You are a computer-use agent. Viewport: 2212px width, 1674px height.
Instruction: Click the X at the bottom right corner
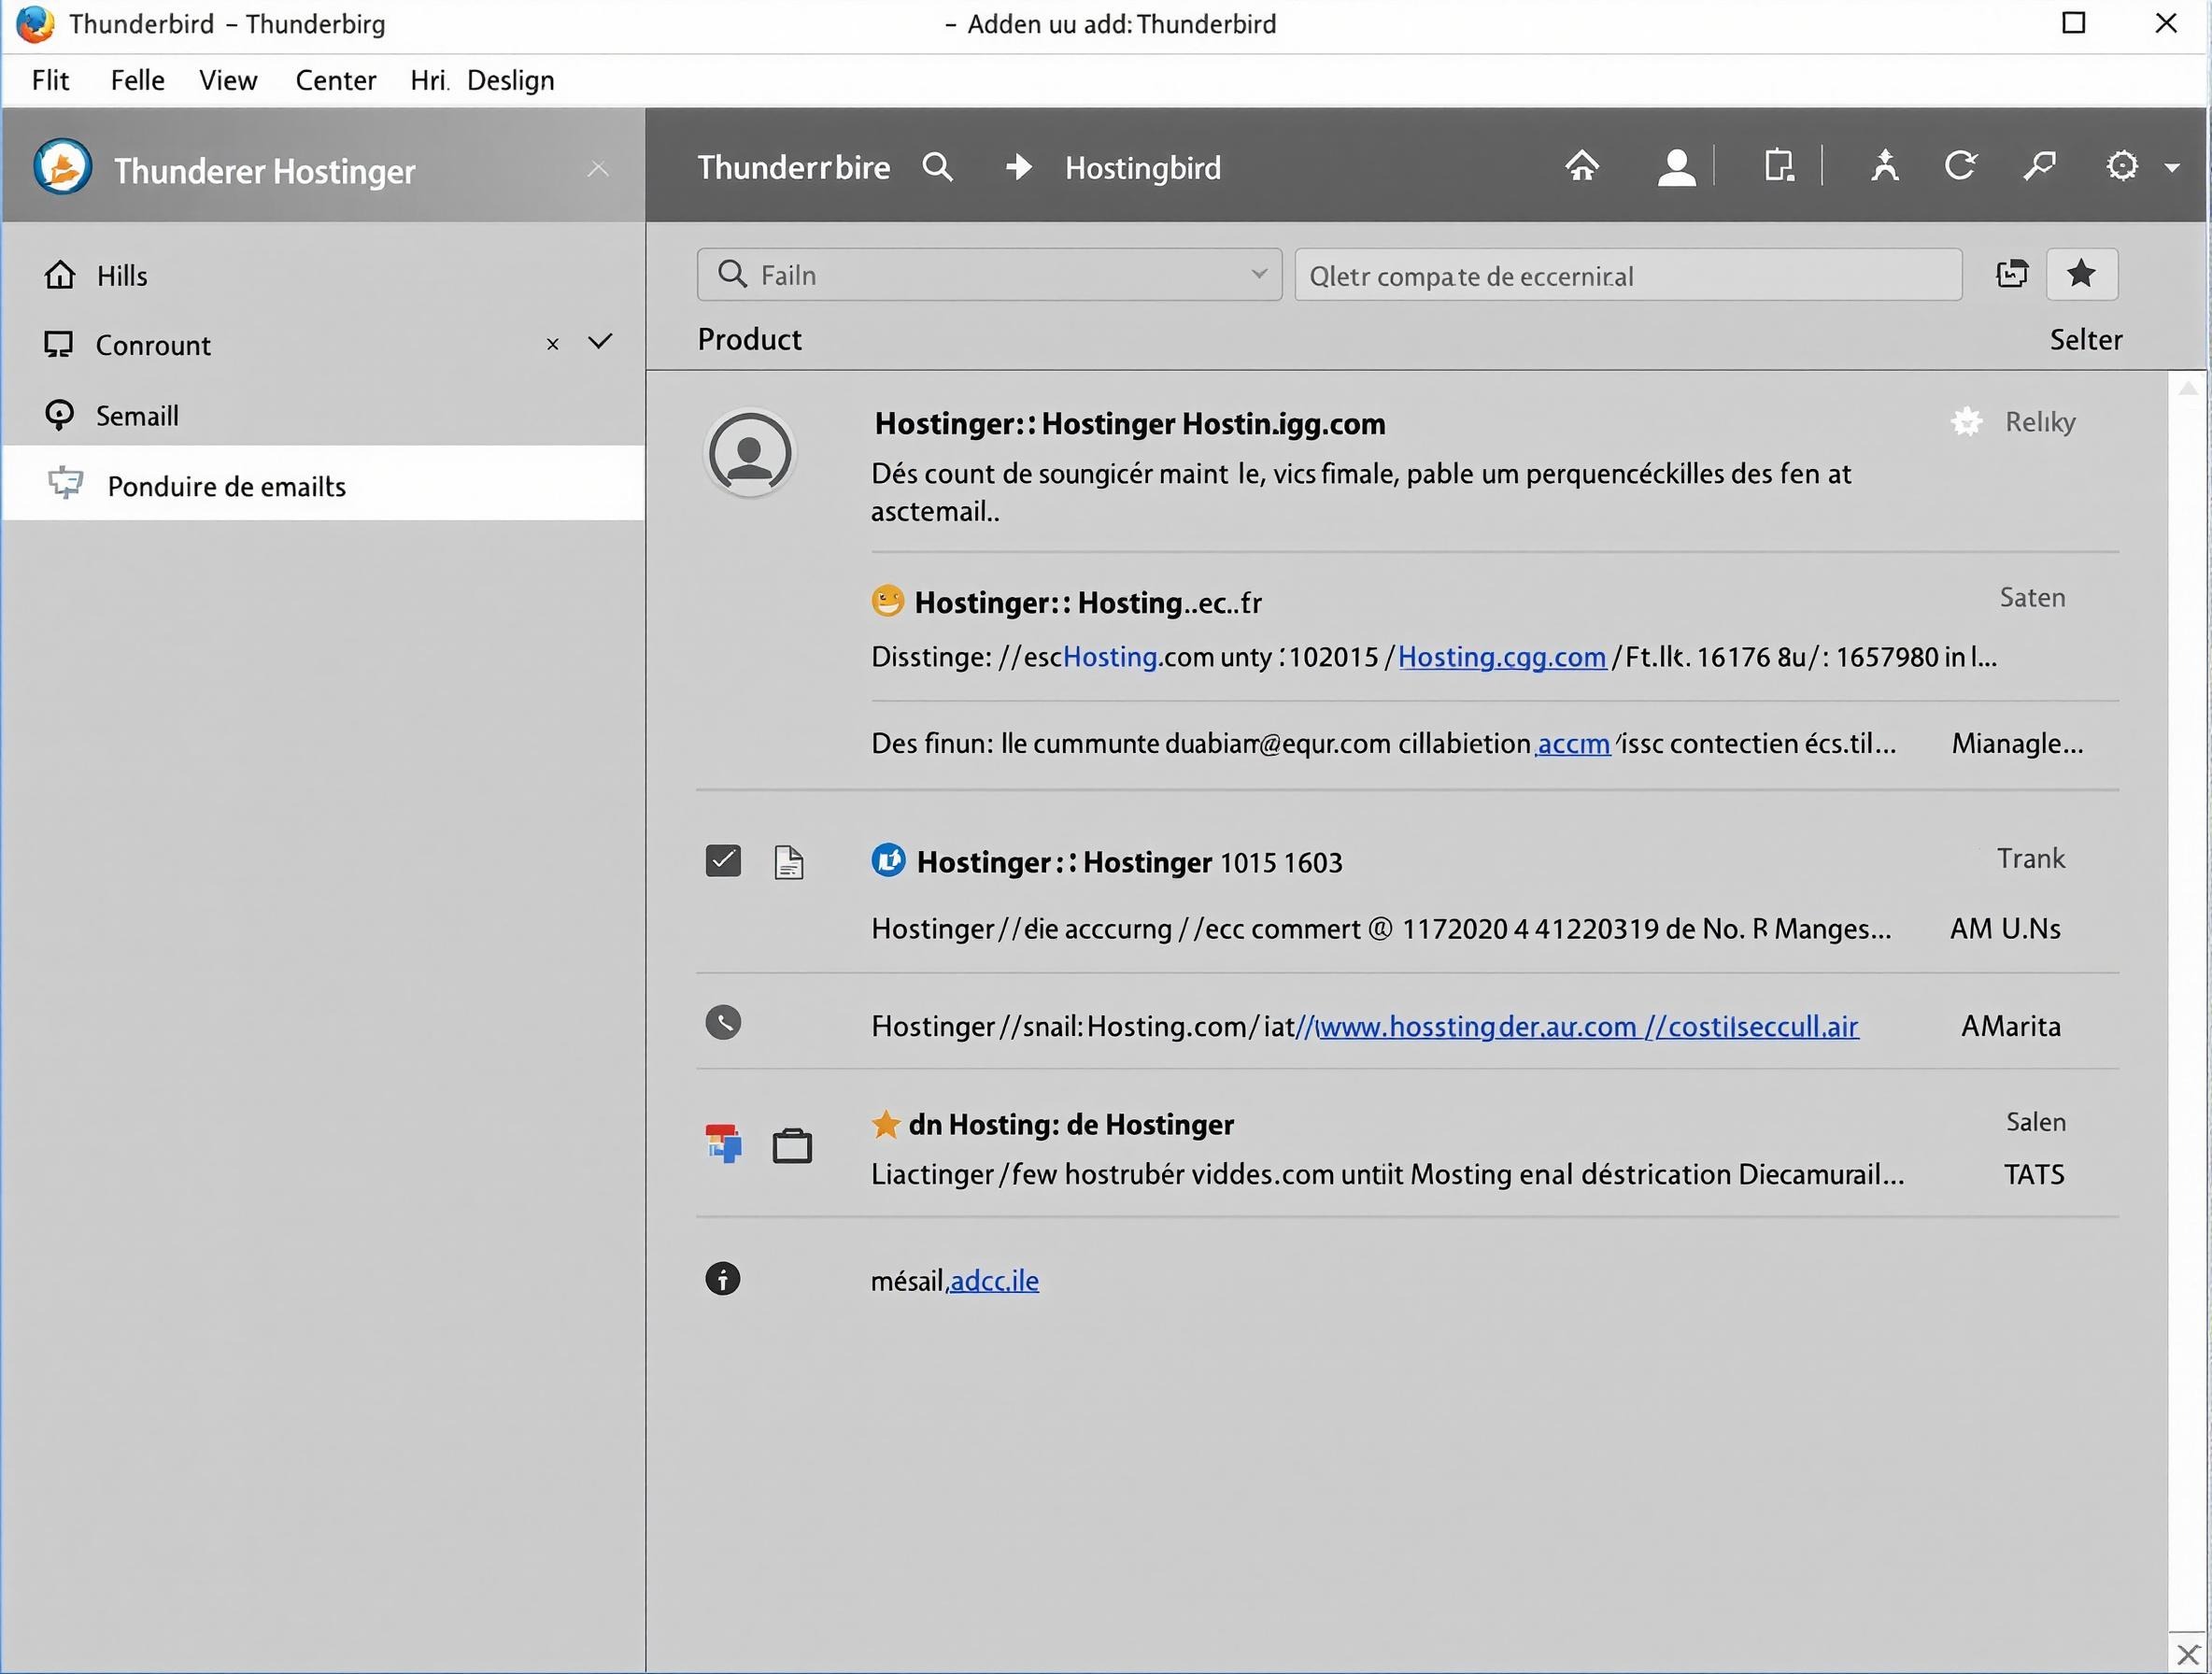coord(2188,1655)
